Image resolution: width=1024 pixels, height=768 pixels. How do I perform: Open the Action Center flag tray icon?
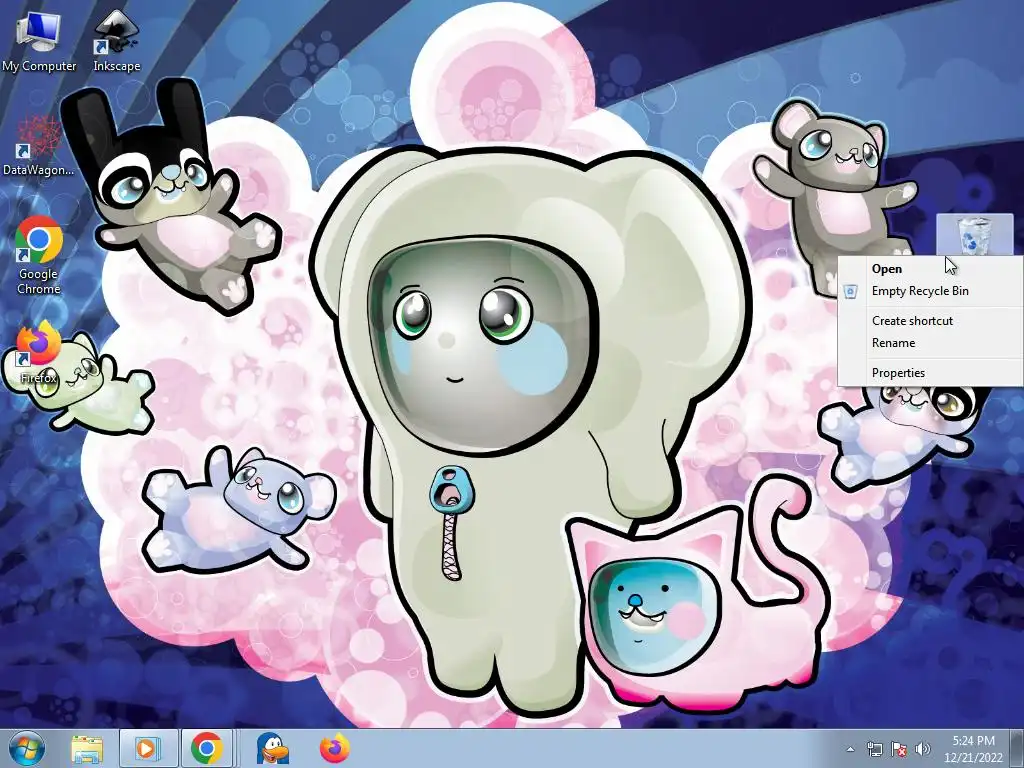click(x=899, y=749)
